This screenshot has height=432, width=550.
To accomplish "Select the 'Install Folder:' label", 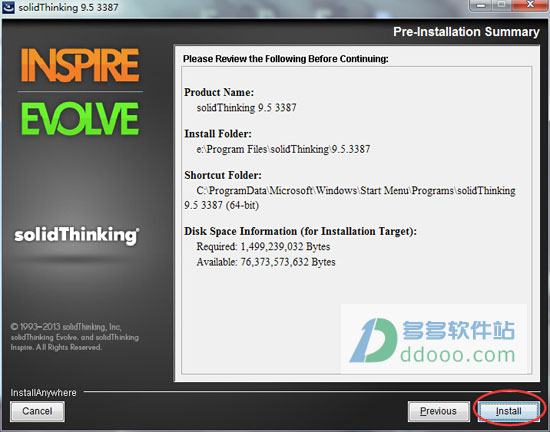I will [218, 134].
